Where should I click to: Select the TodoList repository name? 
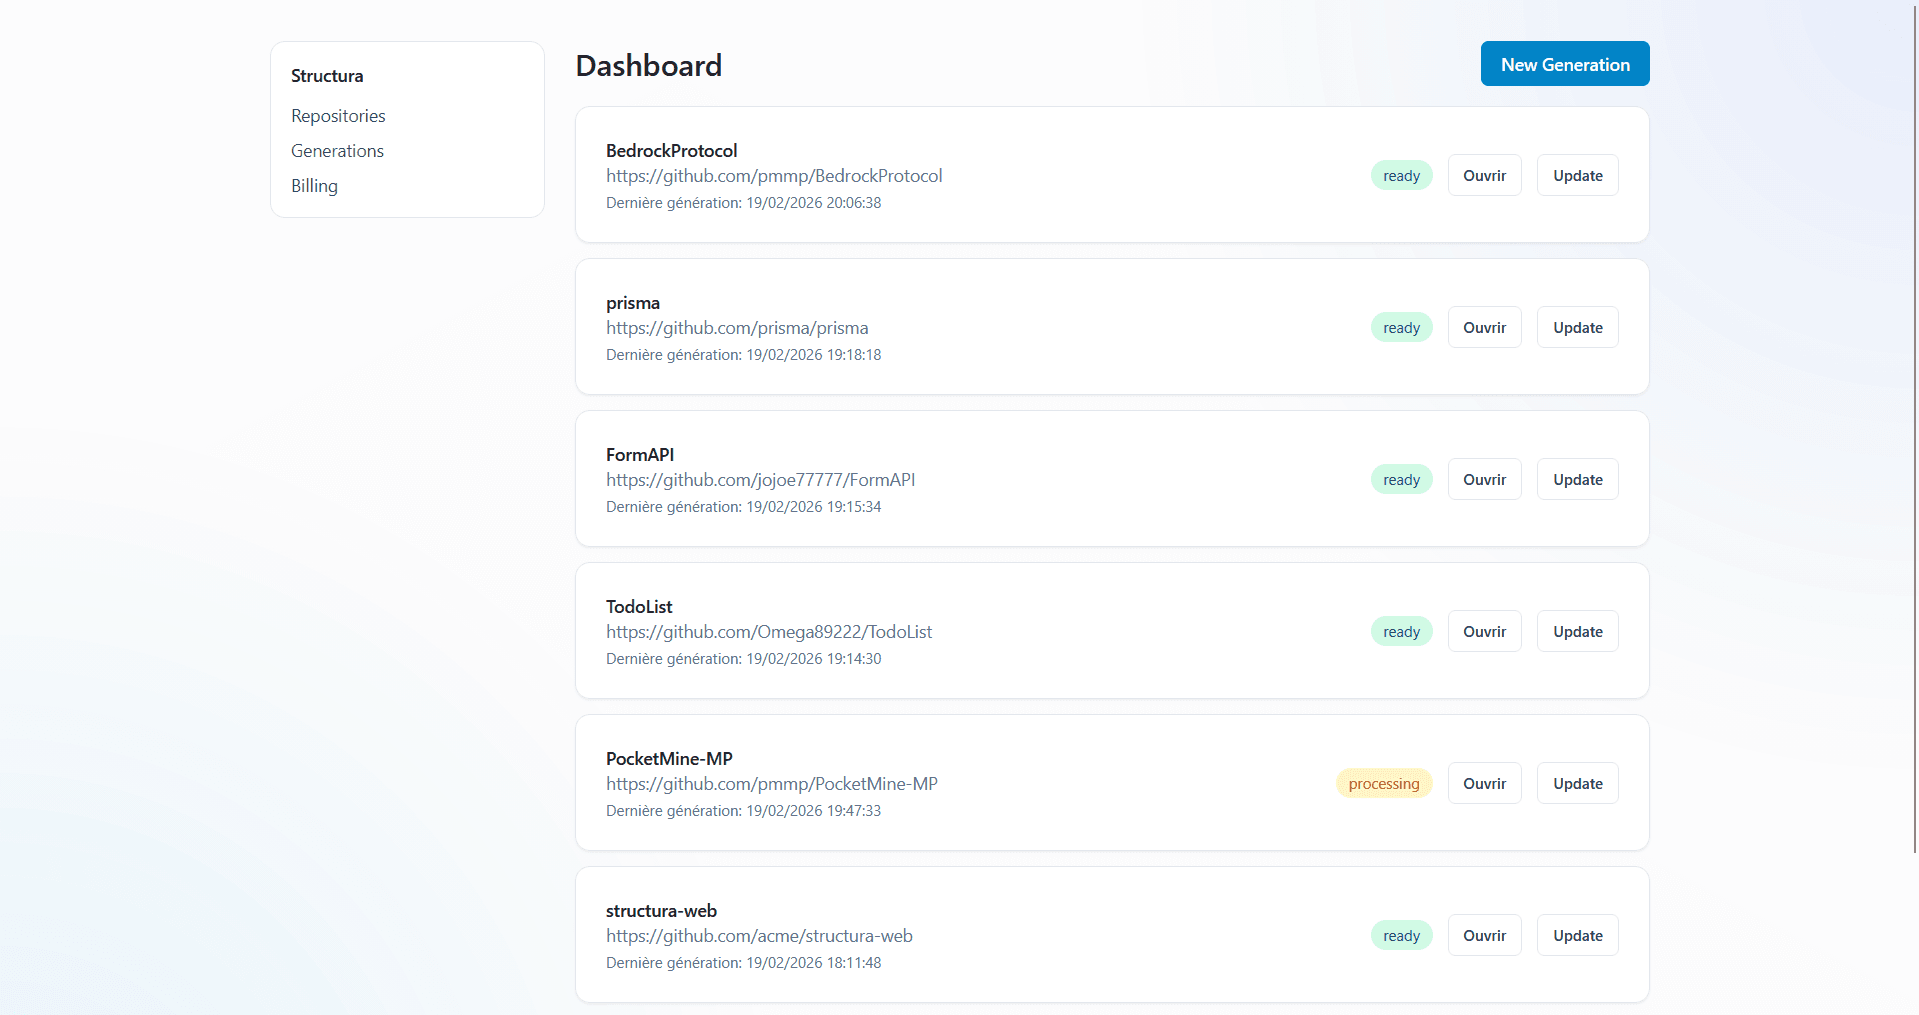tap(639, 606)
